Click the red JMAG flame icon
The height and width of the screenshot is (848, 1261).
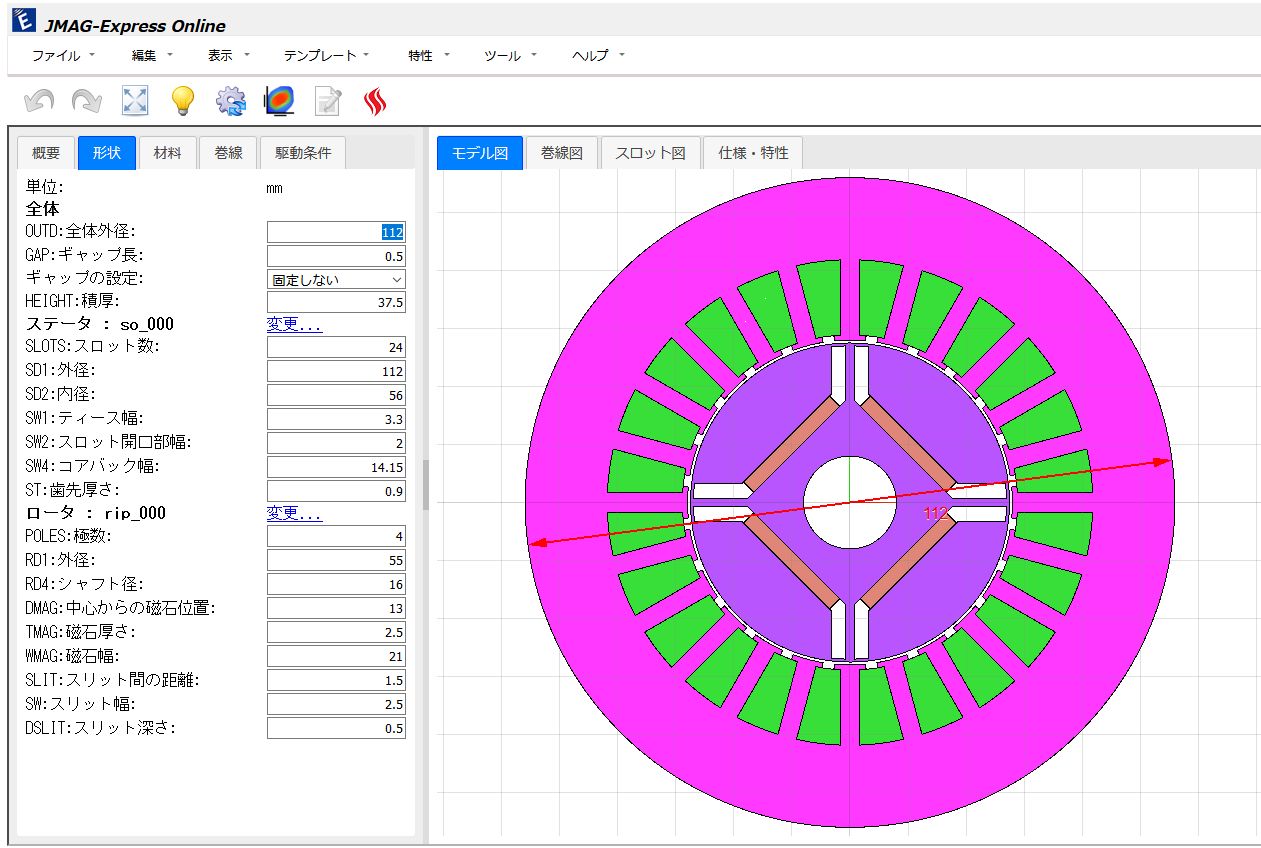tap(374, 100)
